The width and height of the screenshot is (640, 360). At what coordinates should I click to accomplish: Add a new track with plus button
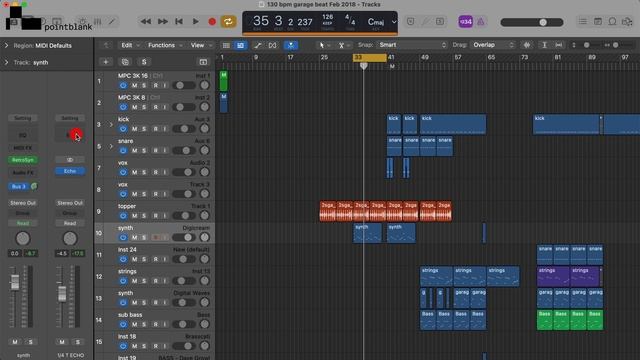(106, 62)
